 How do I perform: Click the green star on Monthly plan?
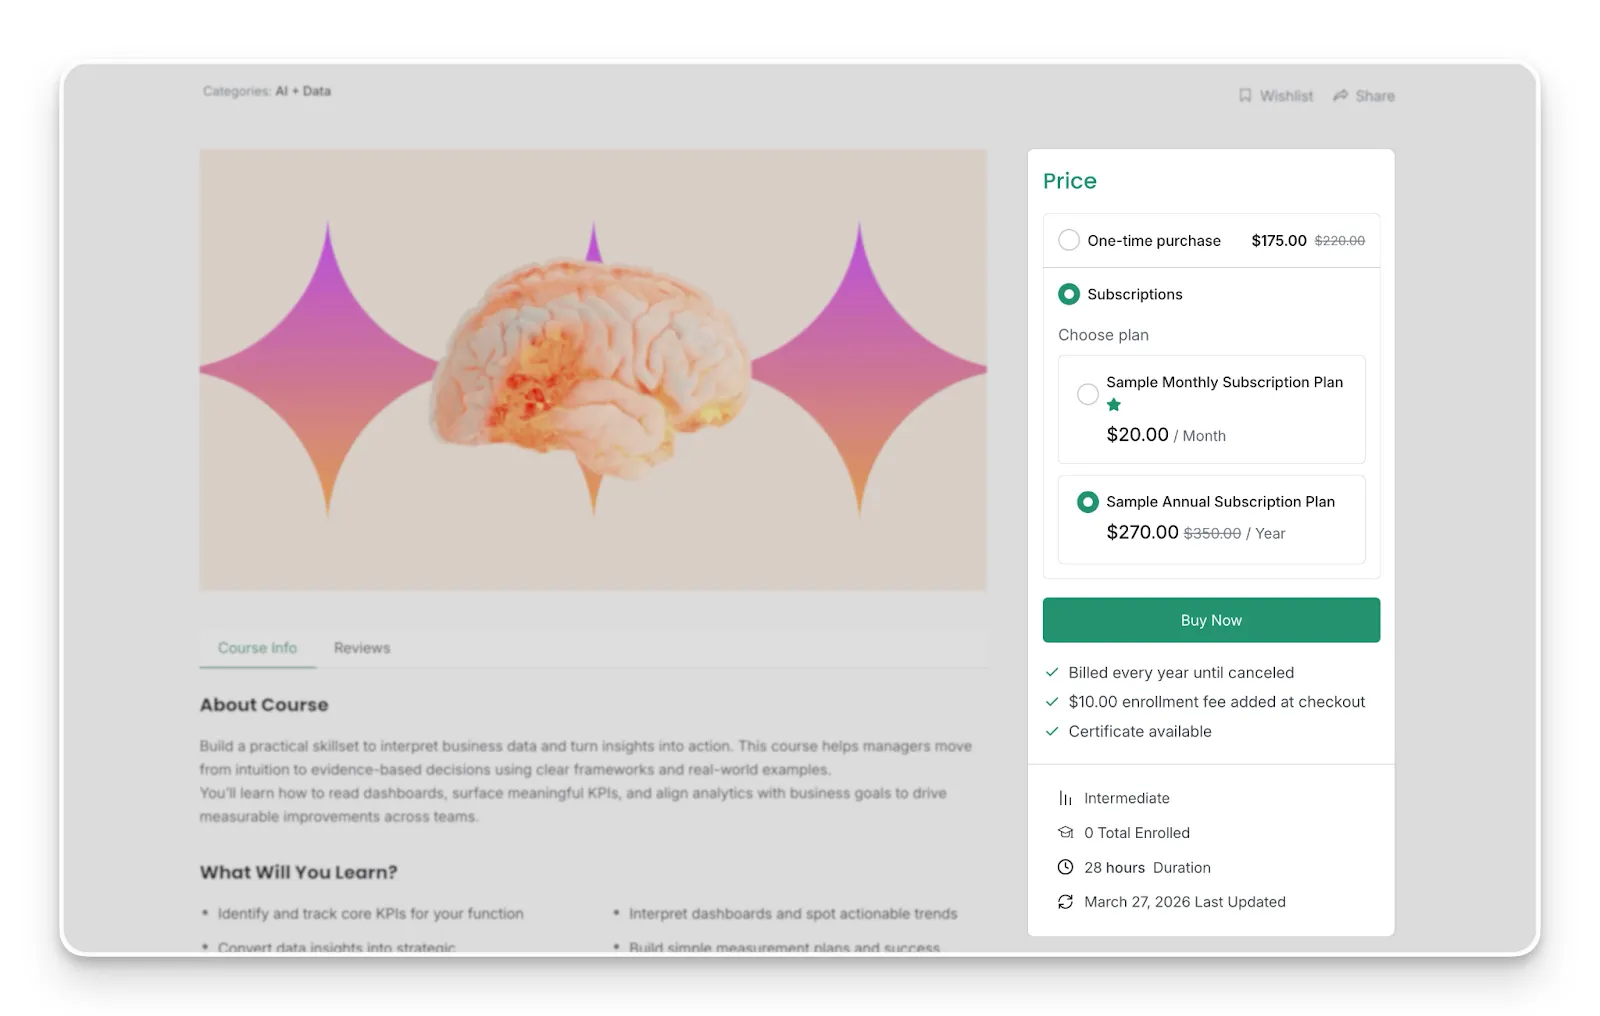1114,405
